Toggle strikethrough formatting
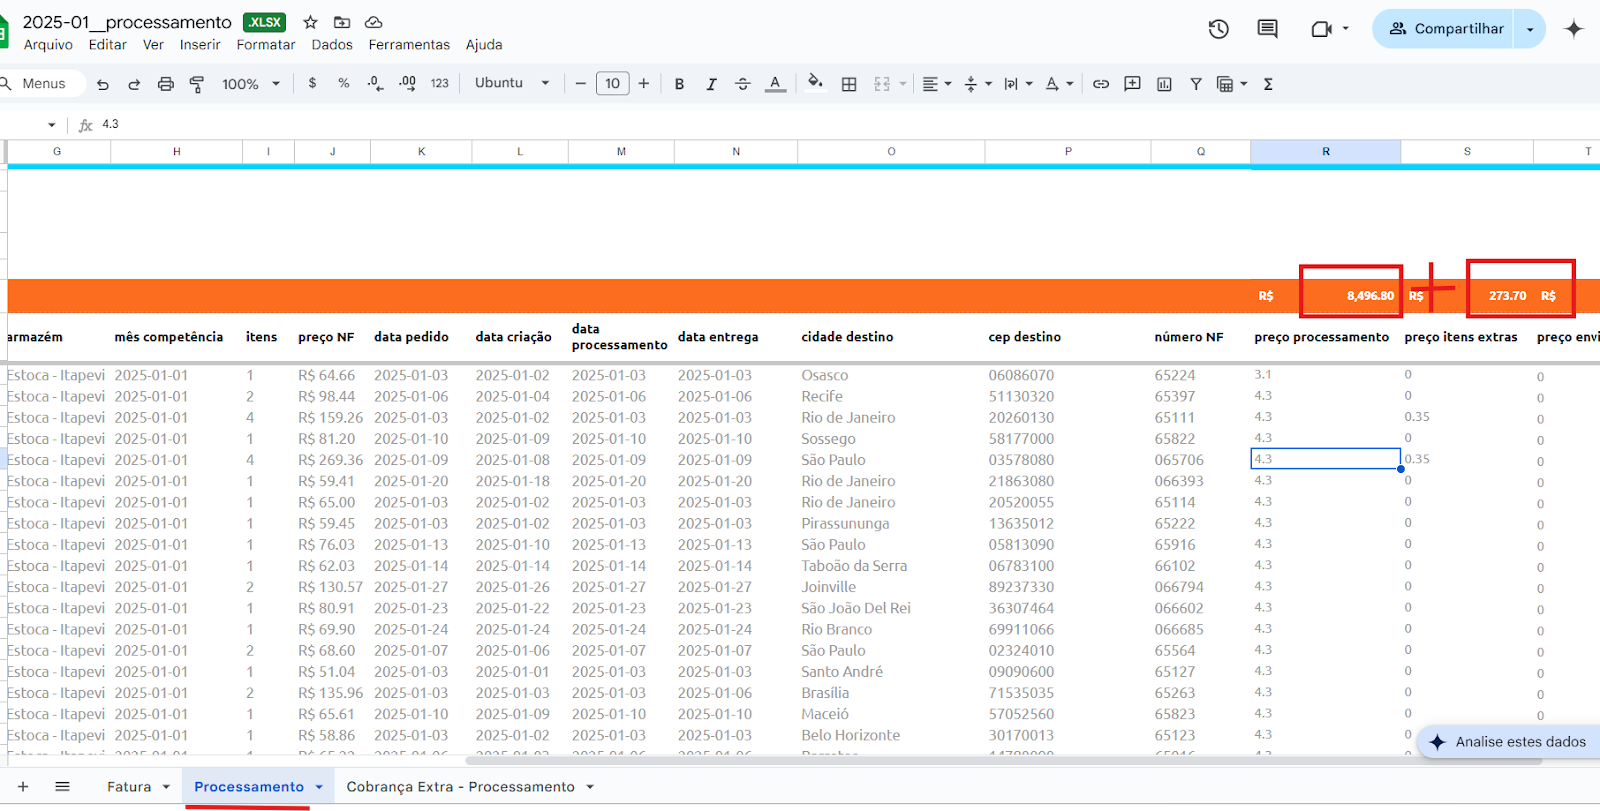 coord(742,84)
